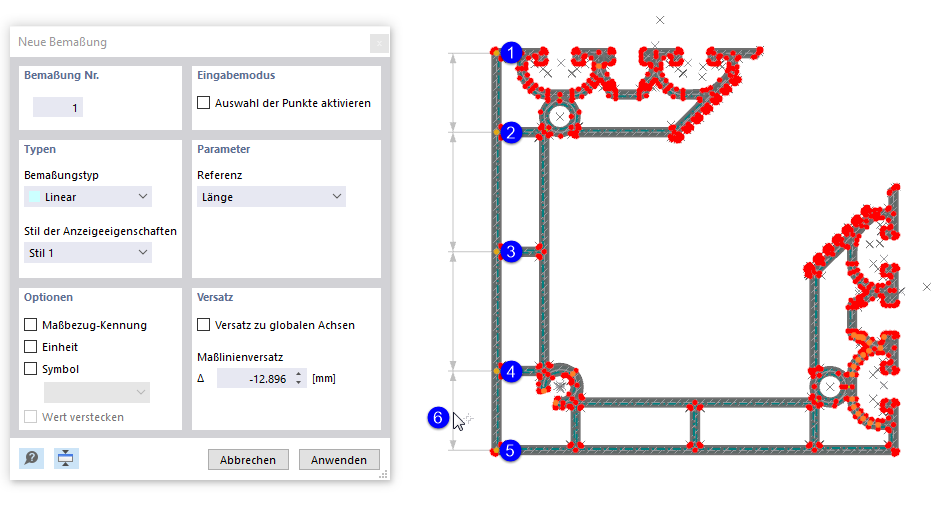Screen dimensions: 933x512
Task: Click the Anwenden button
Action: 339,460
